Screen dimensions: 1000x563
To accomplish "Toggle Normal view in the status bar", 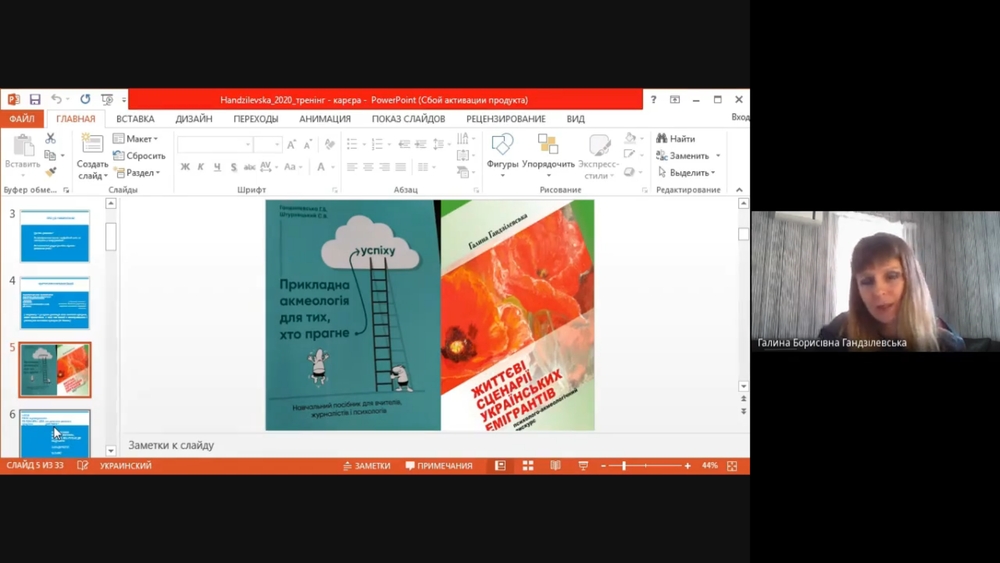I will pos(500,466).
